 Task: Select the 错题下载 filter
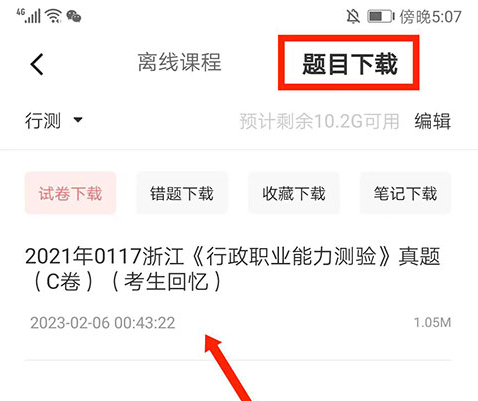[x=182, y=193]
